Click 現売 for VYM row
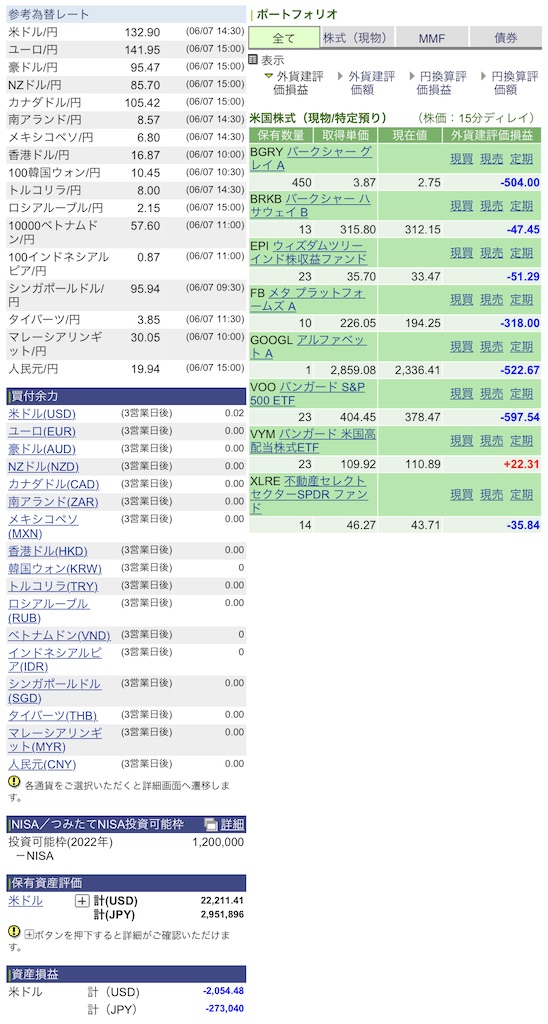Screen dimensions: 548x1024 pos(492,441)
